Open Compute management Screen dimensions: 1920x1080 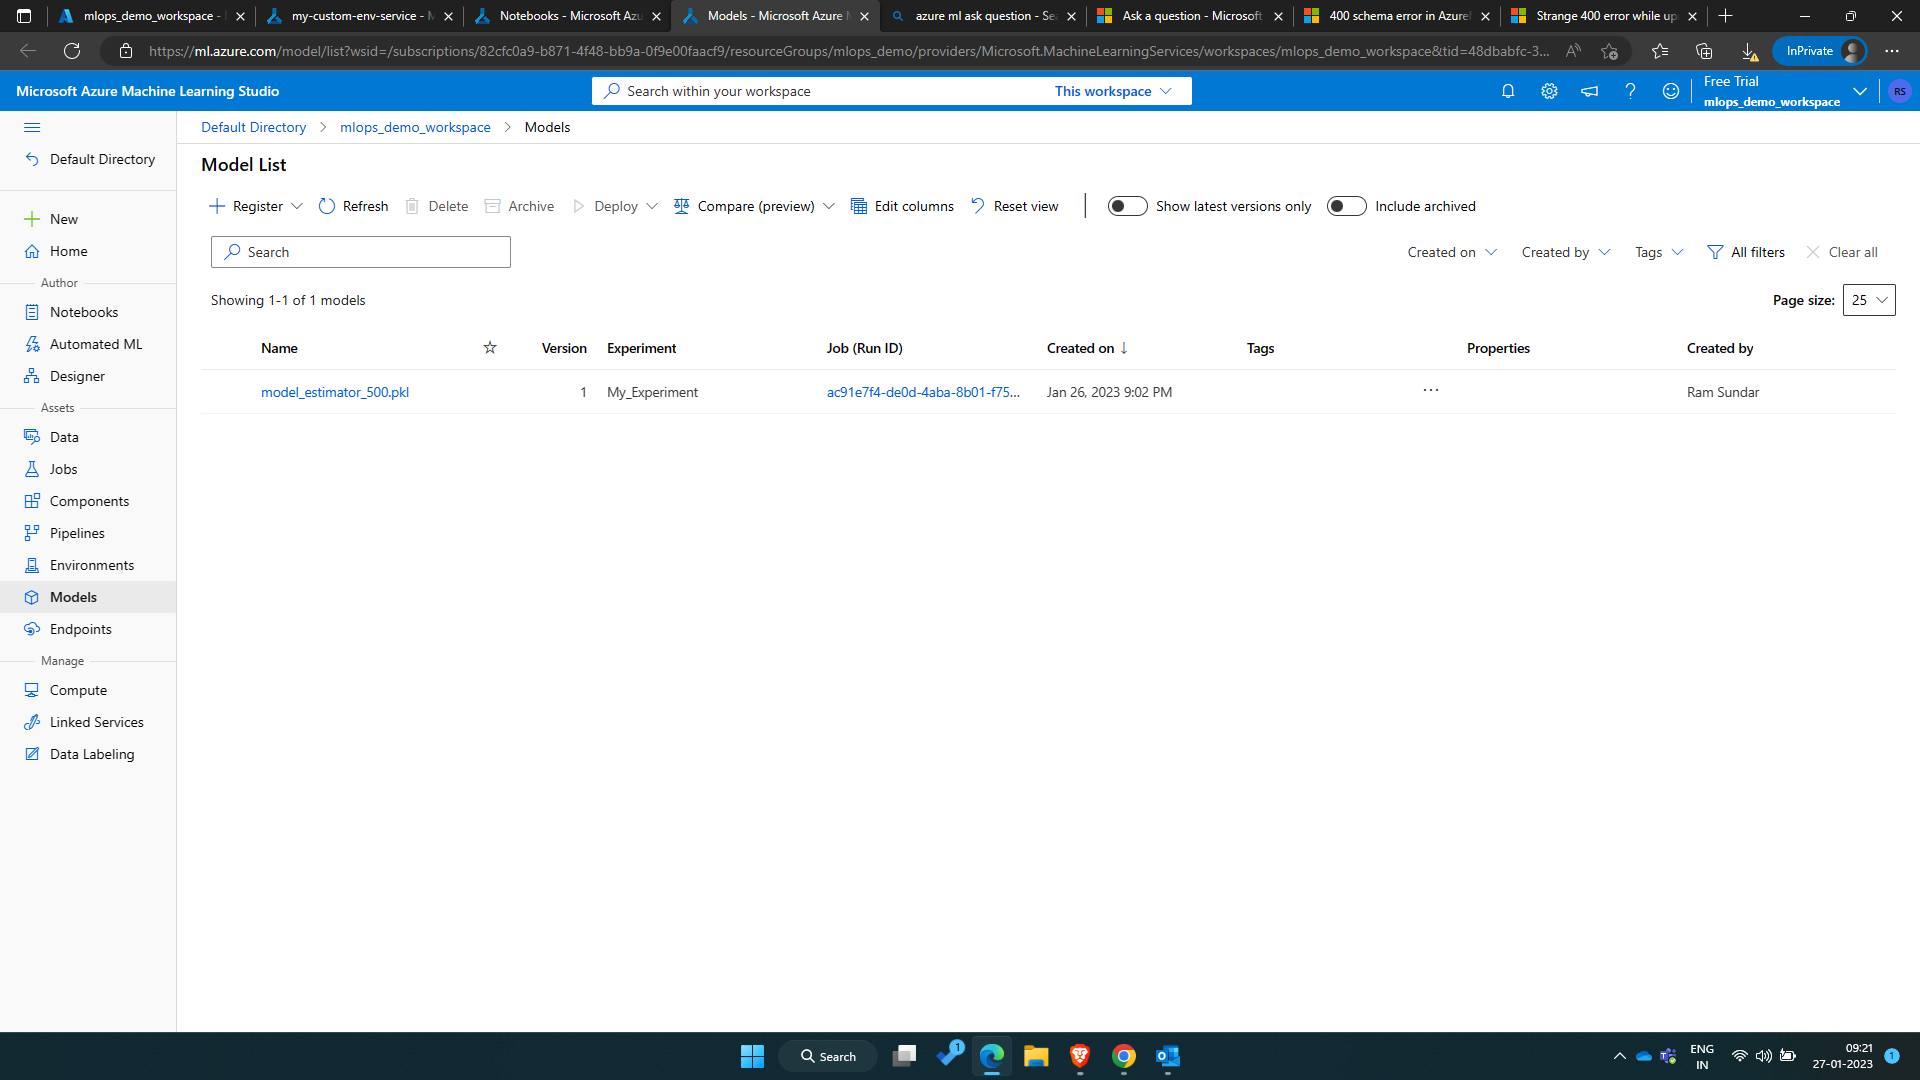(x=78, y=689)
